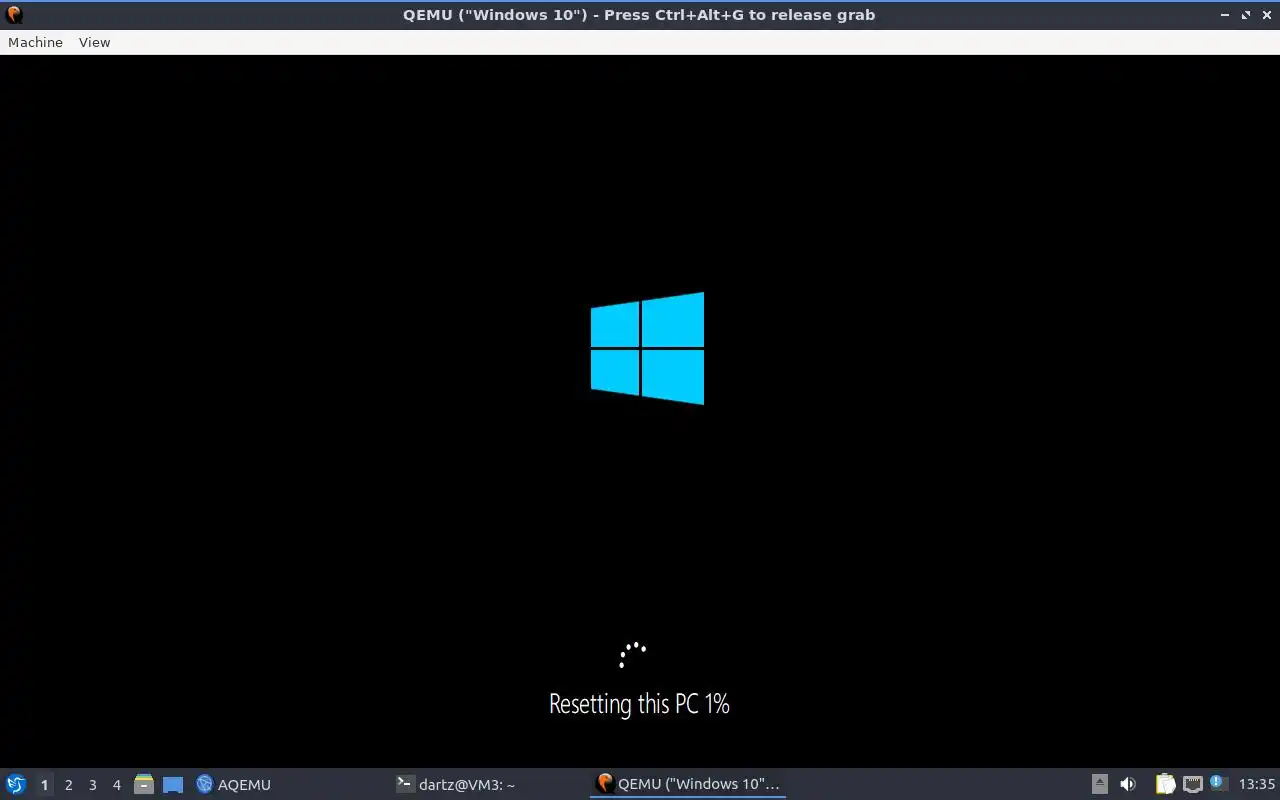Viewport: 1280px width, 800px height.
Task: Open the Machine menu in QEMU
Action: [35, 42]
